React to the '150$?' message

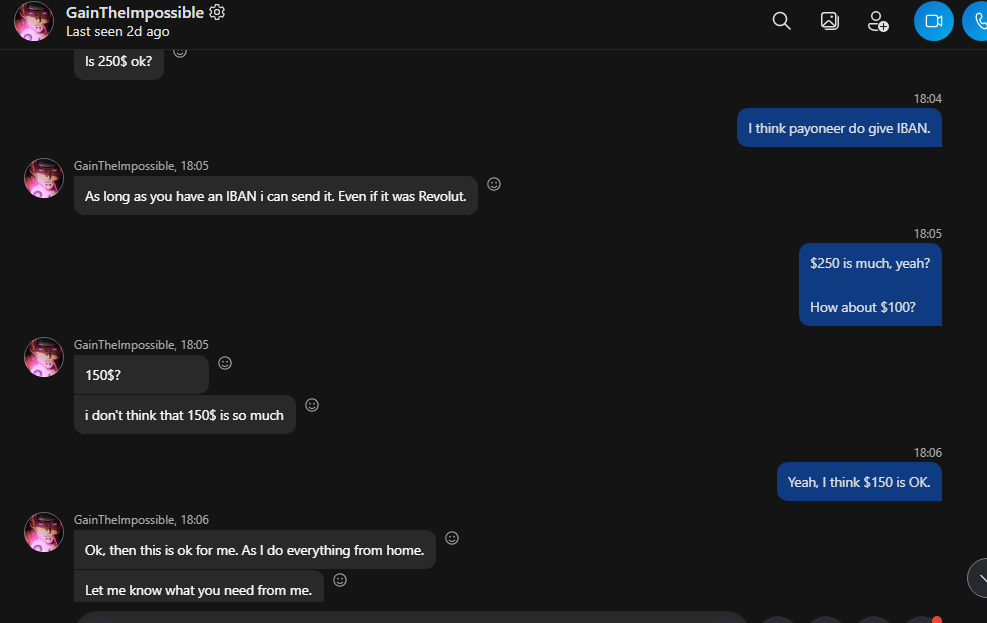pyautogui.click(x=225, y=363)
